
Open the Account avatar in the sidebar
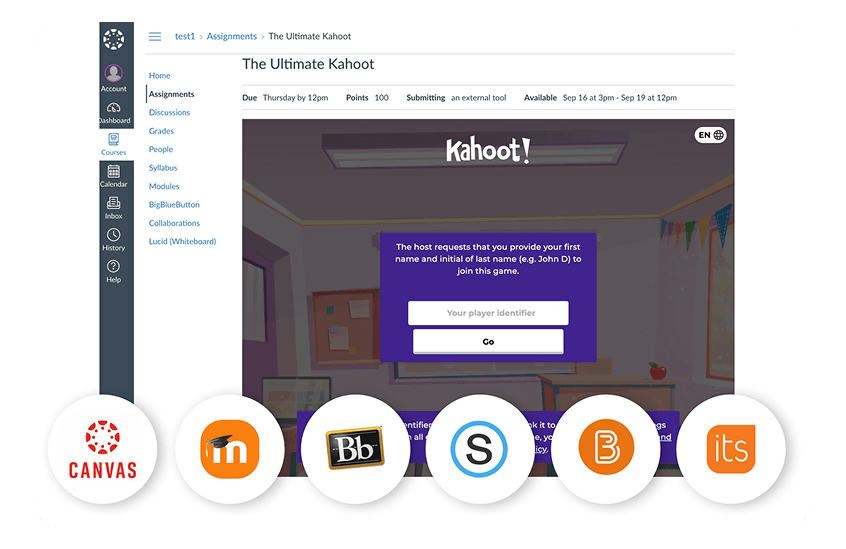point(114,73)
